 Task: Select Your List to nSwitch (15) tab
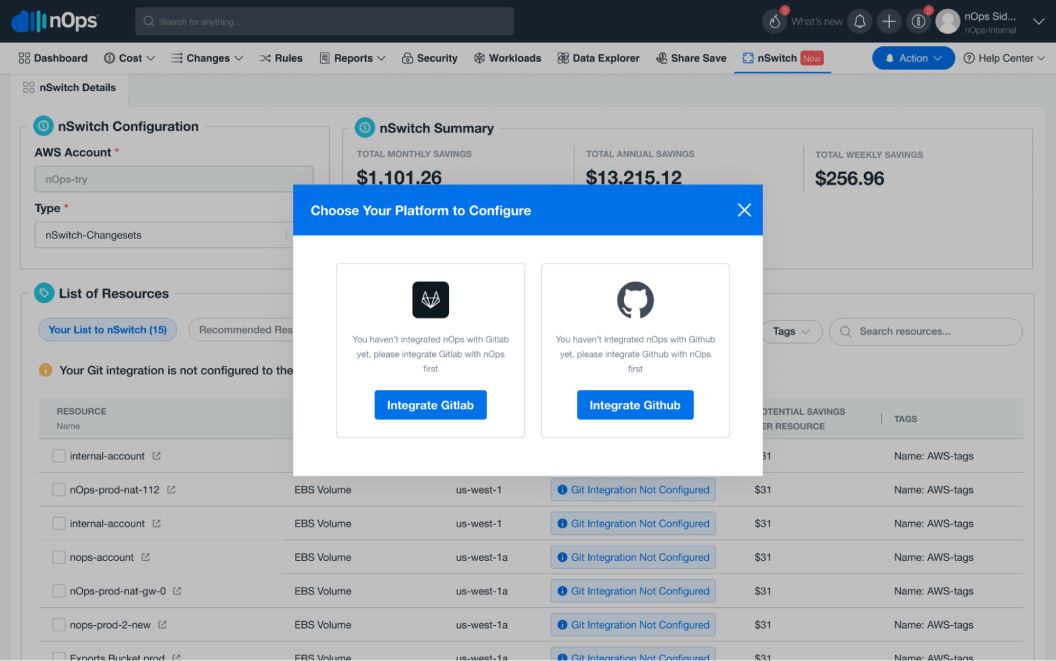[x=108, y=329]
